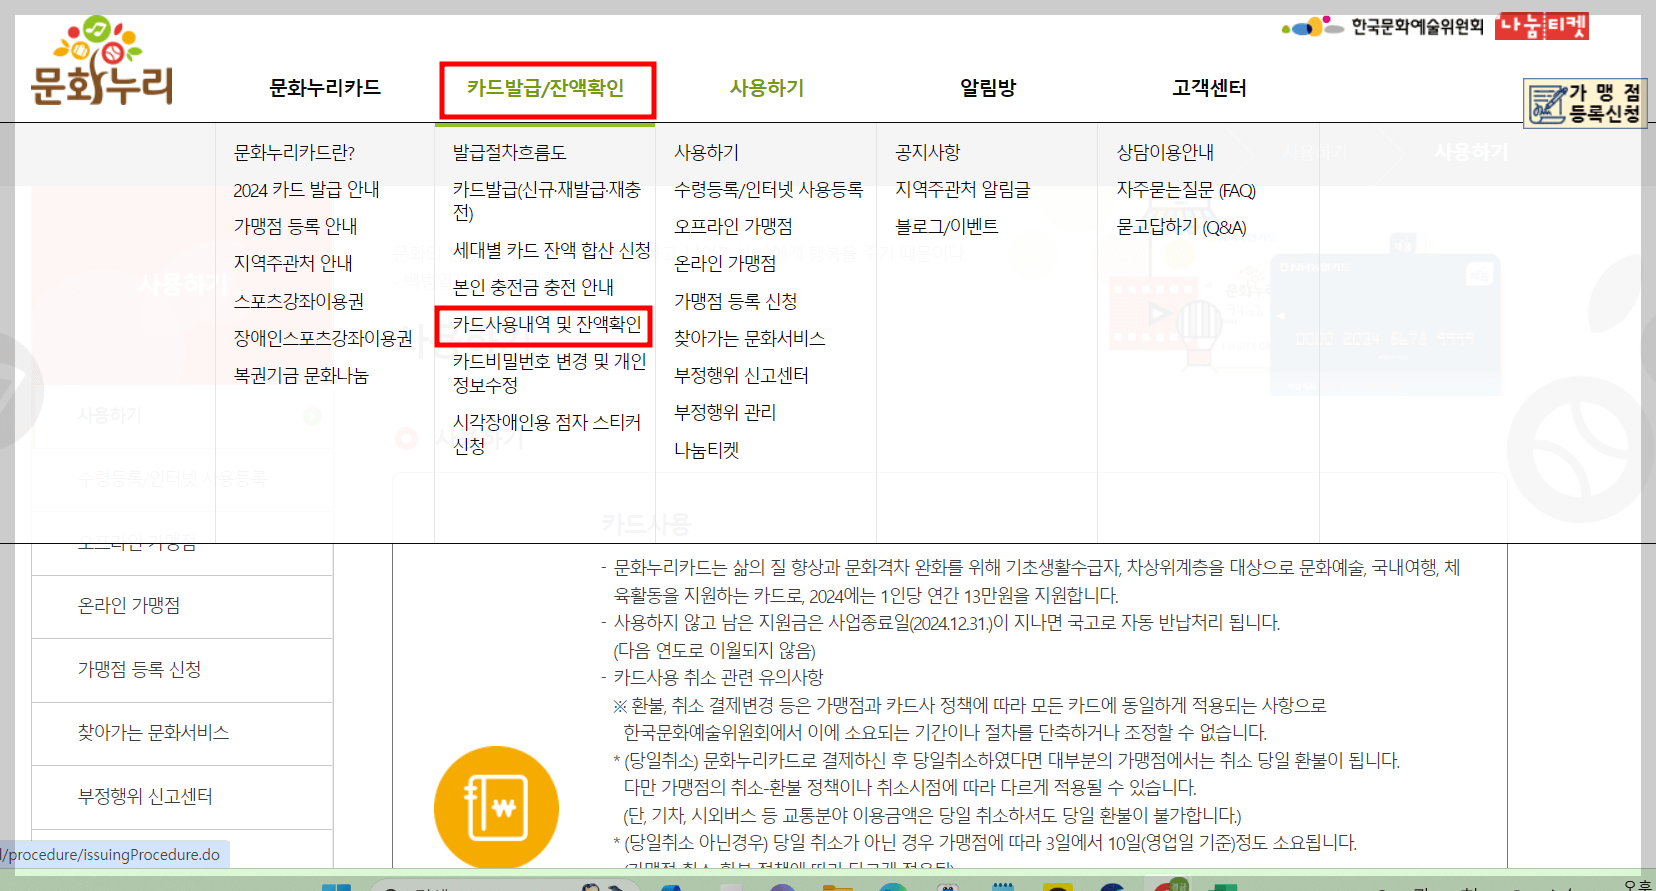
Task: Open 부정행위 관리 in the dropdown
Action: click(x=725, y=412)
